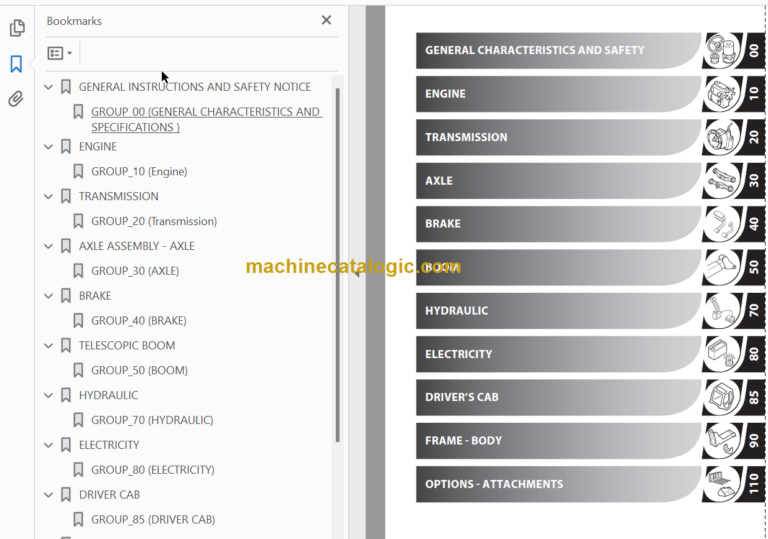768x539 pixels.
Task: Click the steering wheel icon for section 00
Action: click(721, 50)
